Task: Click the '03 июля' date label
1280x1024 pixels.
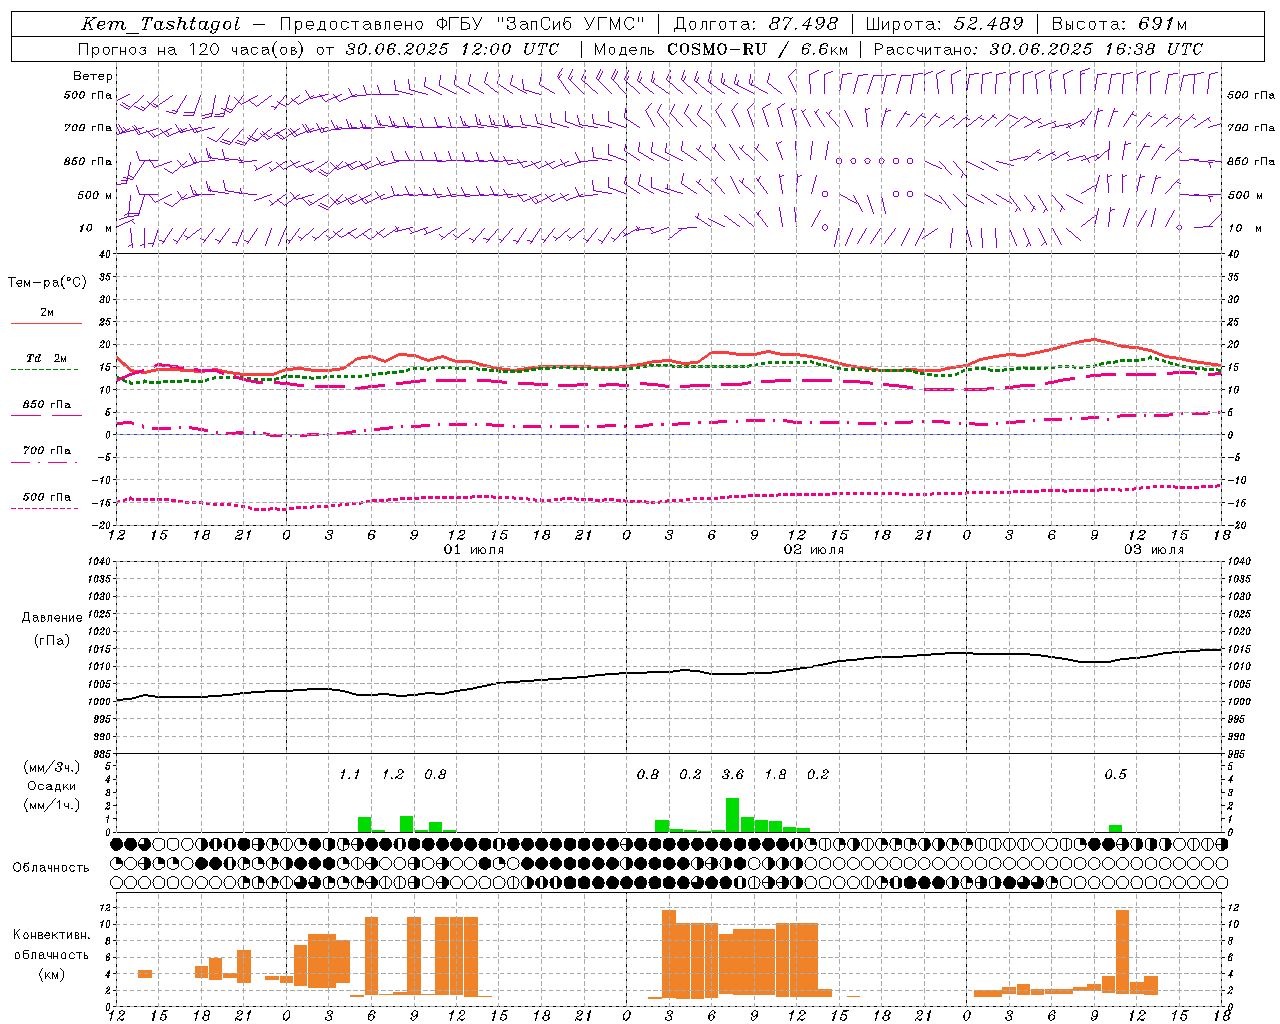Action: coord(1154,550)
